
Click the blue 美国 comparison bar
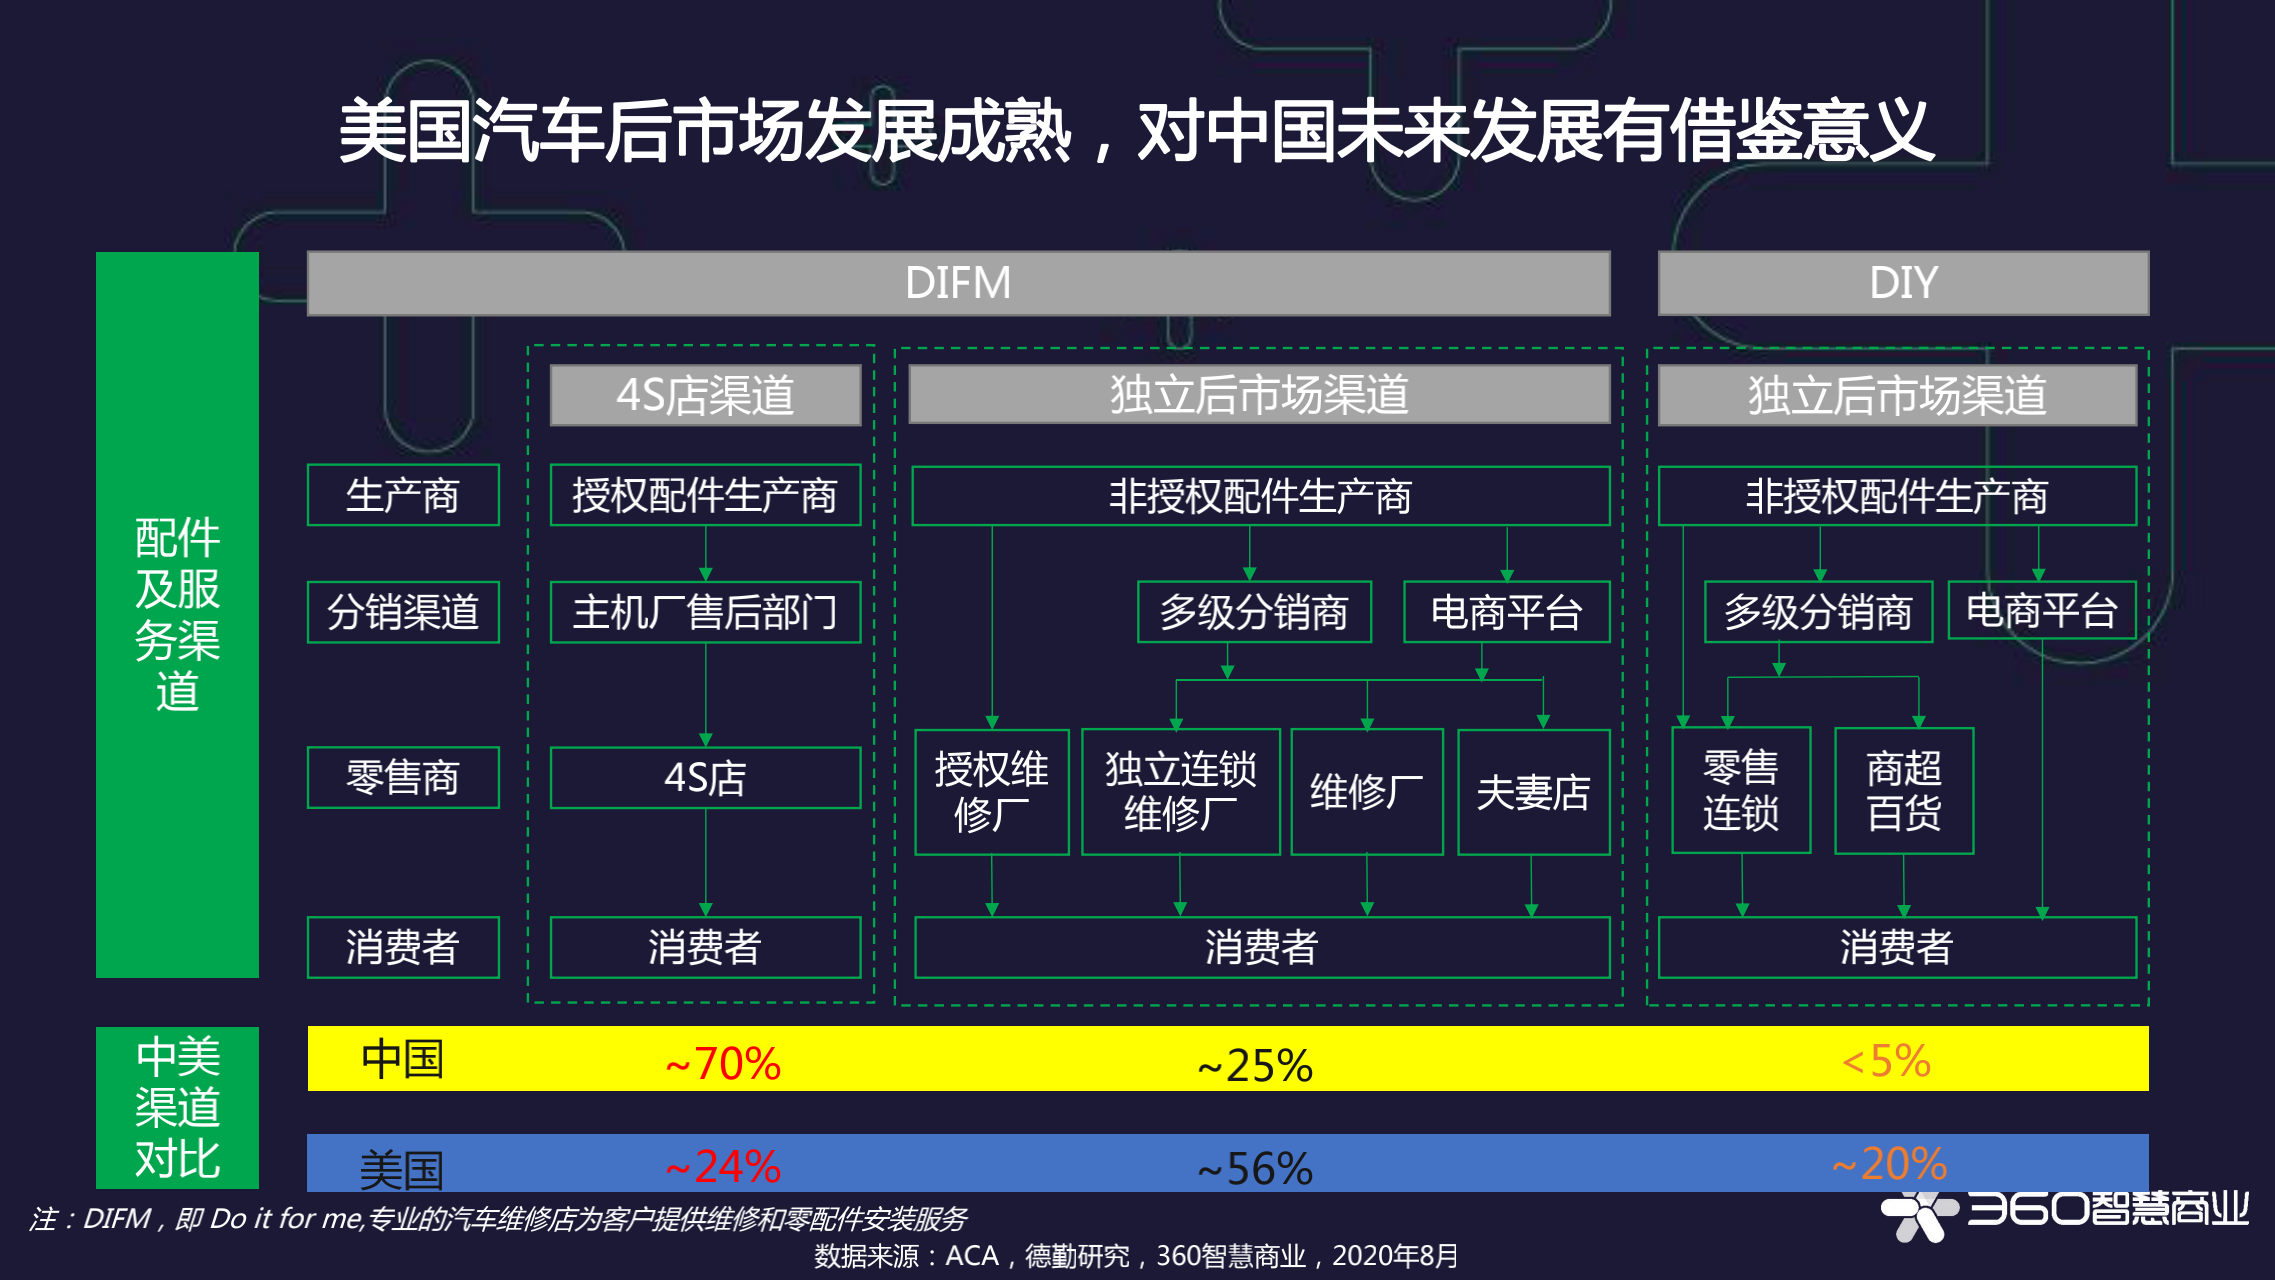pos(1000,1163)
